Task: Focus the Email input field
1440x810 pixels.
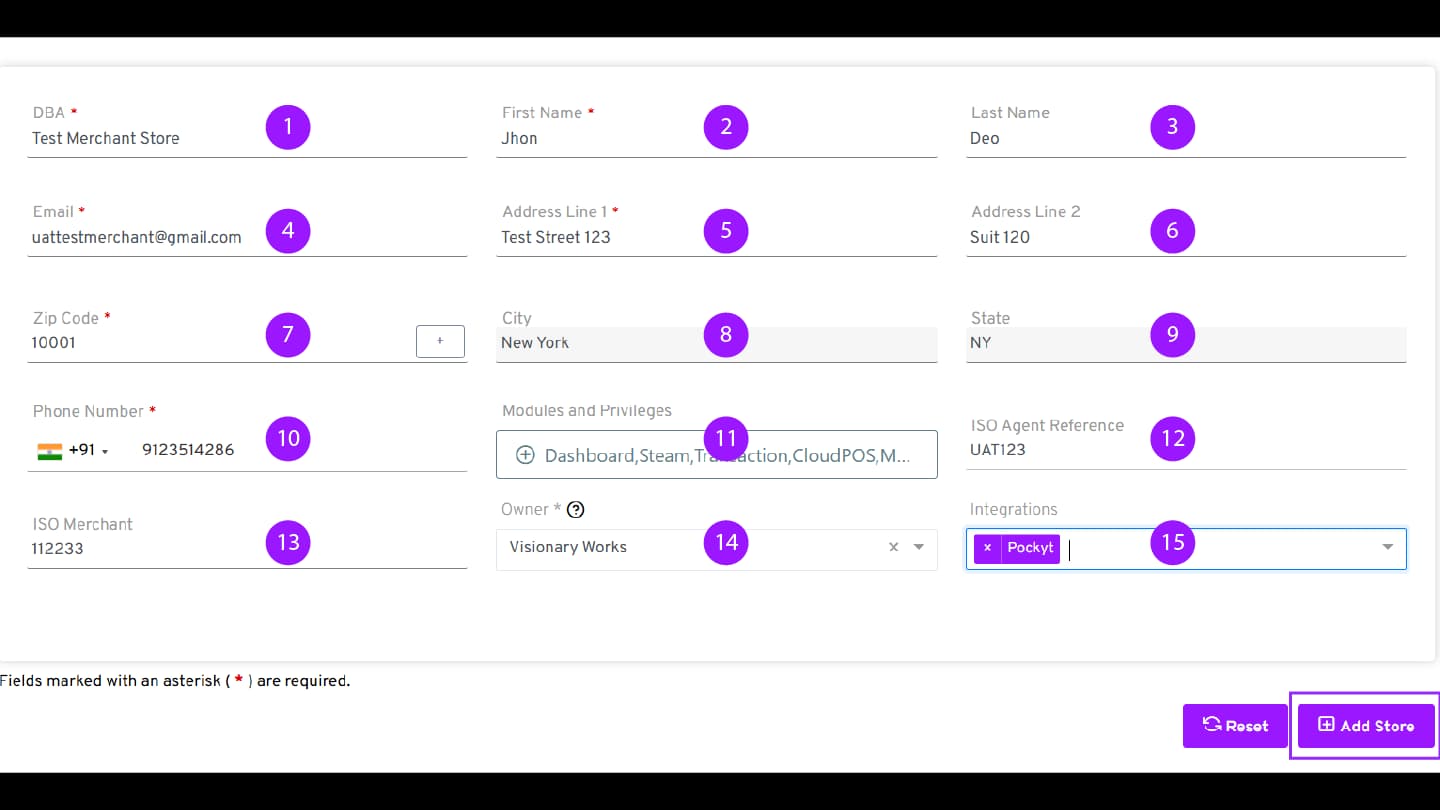Action: click(x=140, y=238)
